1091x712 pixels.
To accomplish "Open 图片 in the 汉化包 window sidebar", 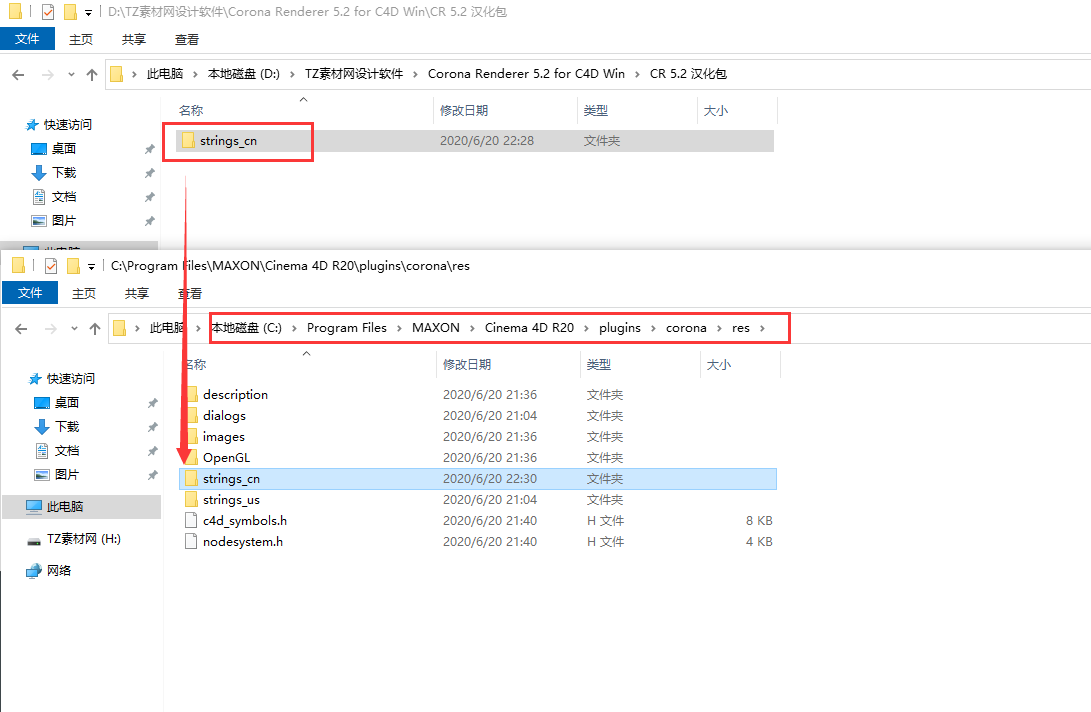I will click(64, 221).
